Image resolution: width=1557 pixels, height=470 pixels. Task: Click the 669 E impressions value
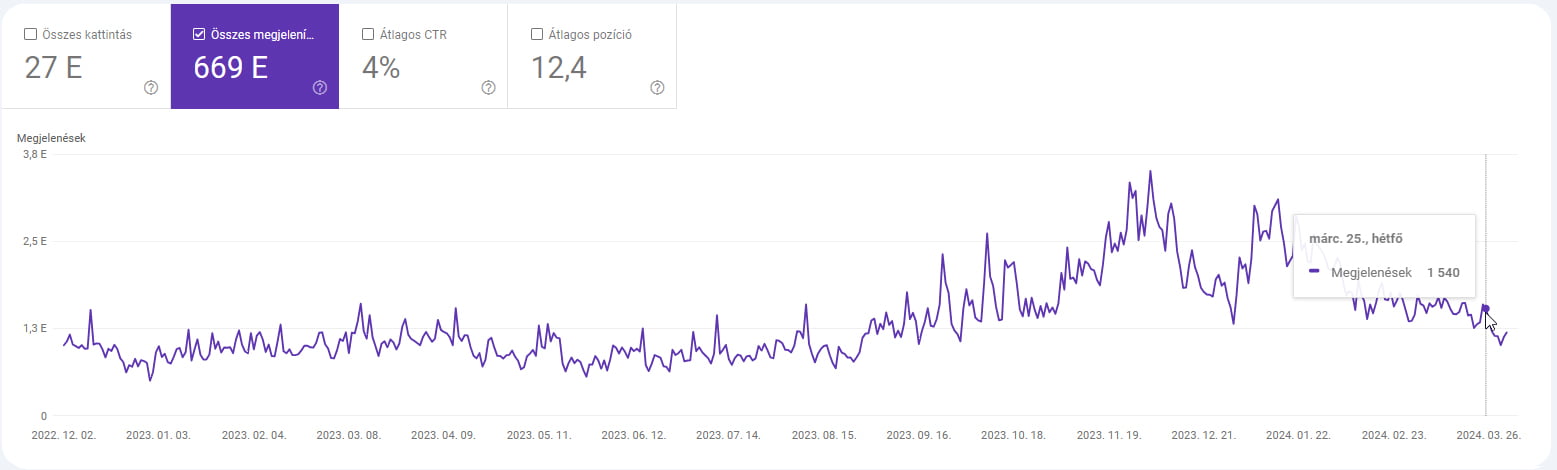[231, 67]
